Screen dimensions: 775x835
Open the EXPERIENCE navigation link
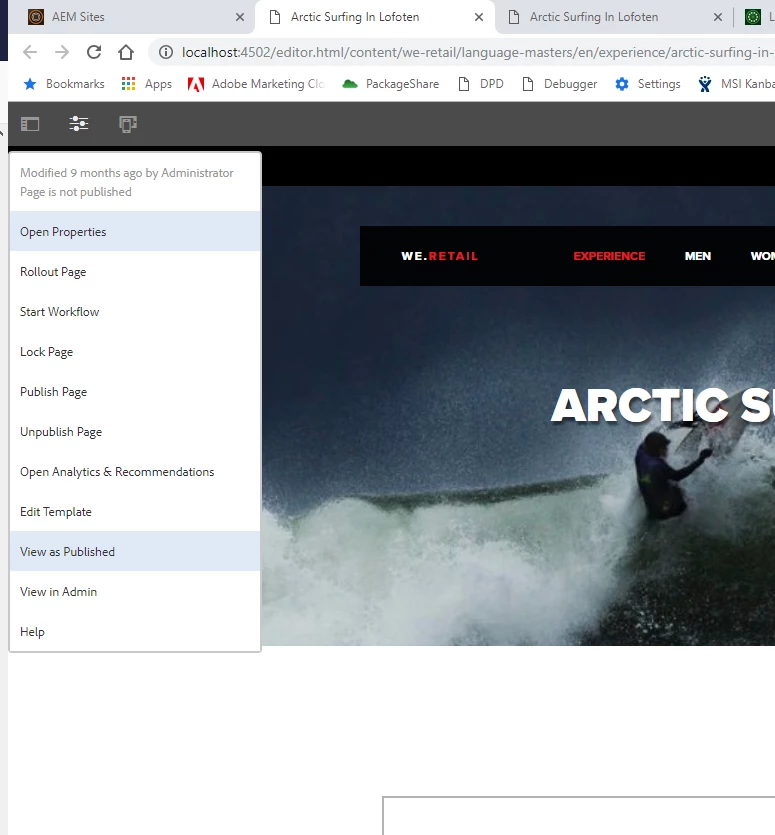point(609,256)
